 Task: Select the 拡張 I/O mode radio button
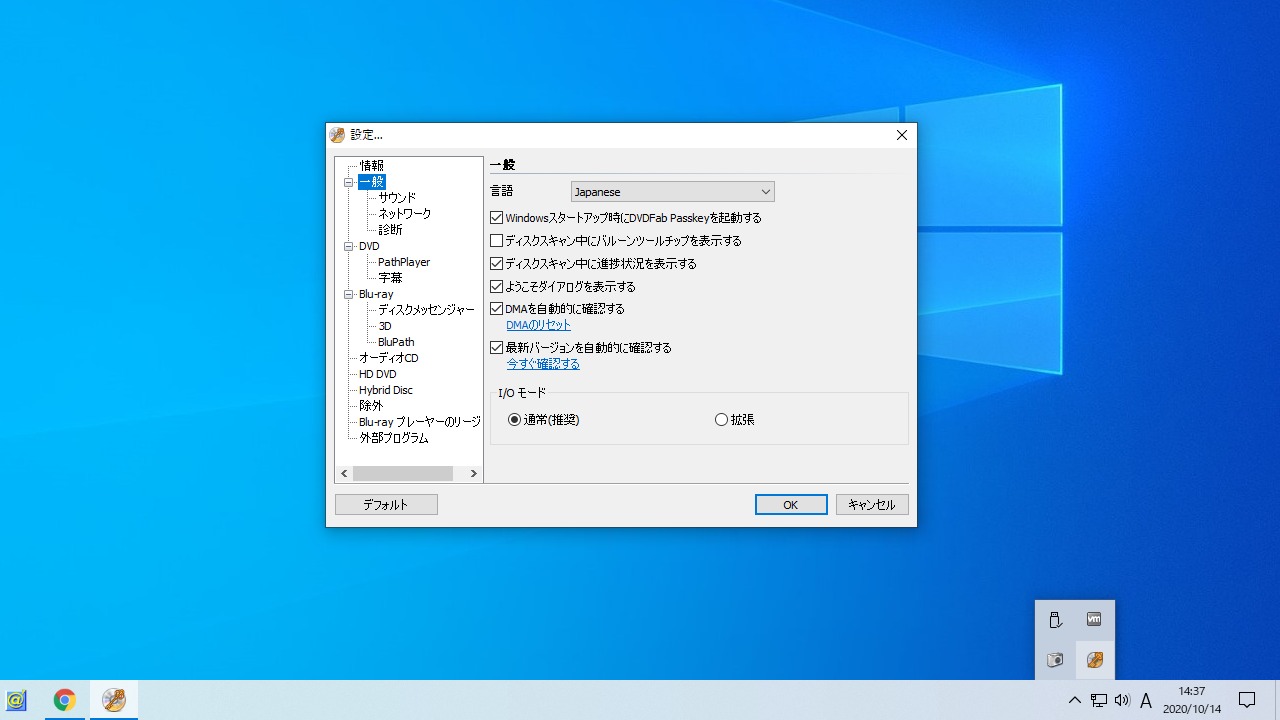(x=721, y=420)
